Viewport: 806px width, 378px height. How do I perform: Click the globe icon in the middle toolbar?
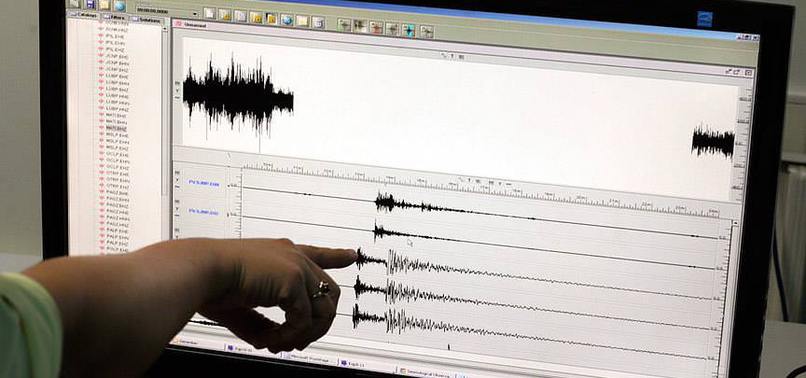coord(287,20)
